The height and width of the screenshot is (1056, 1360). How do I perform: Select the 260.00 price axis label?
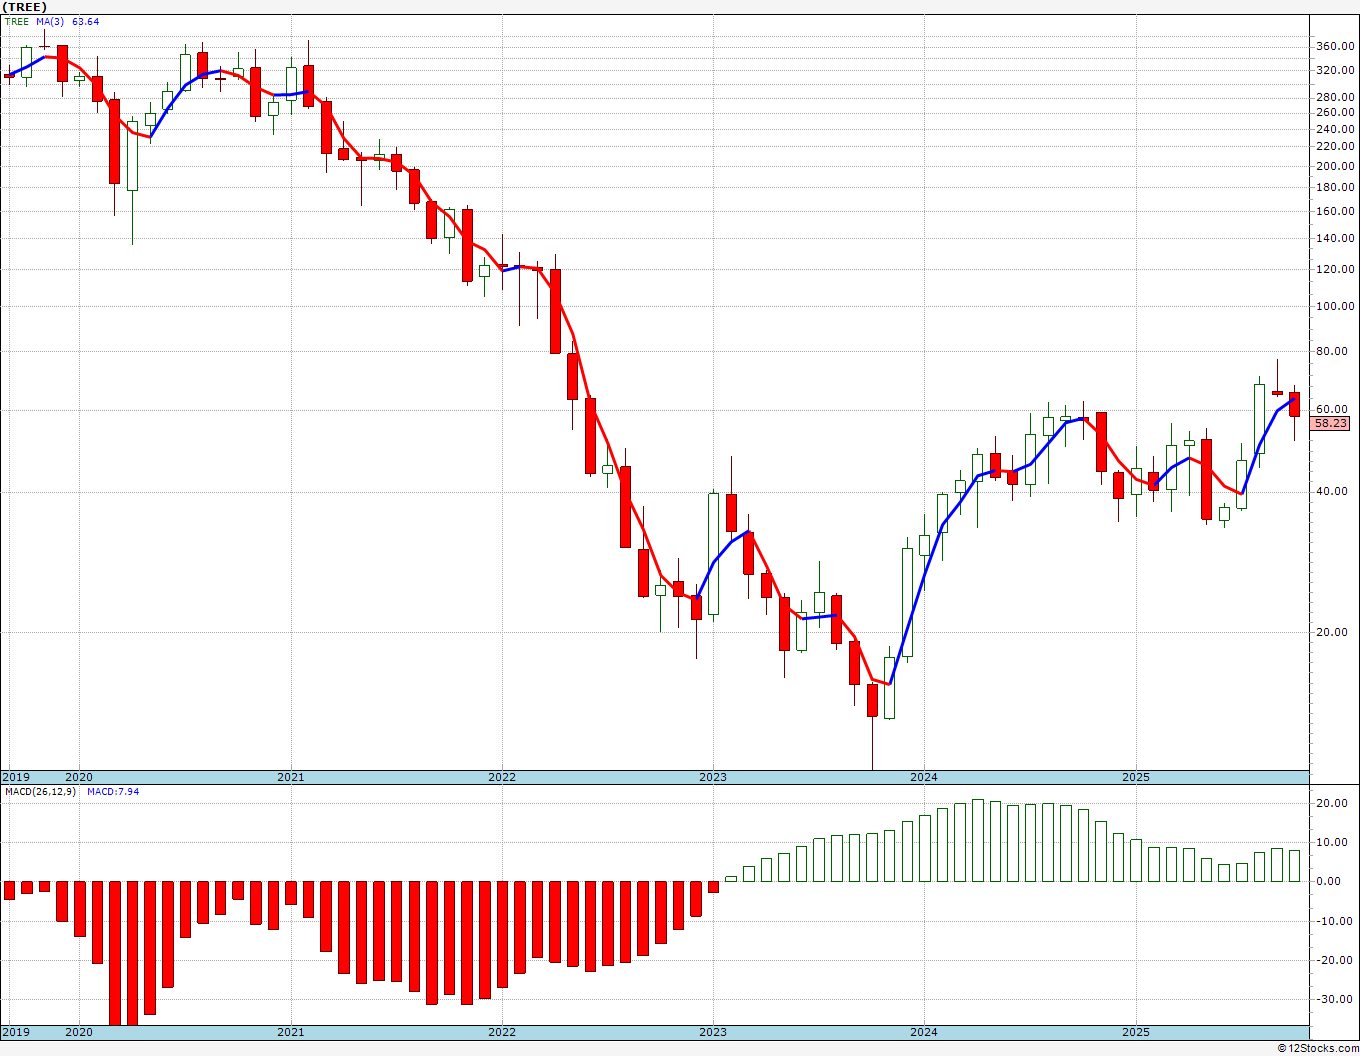point(1335,112)
